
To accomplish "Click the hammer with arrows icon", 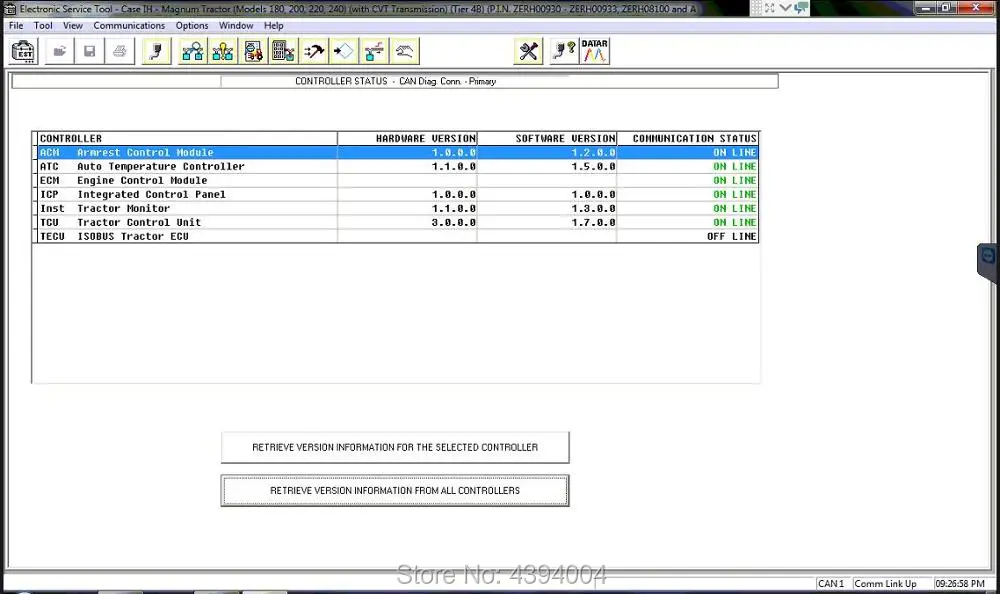I will 314,52.
